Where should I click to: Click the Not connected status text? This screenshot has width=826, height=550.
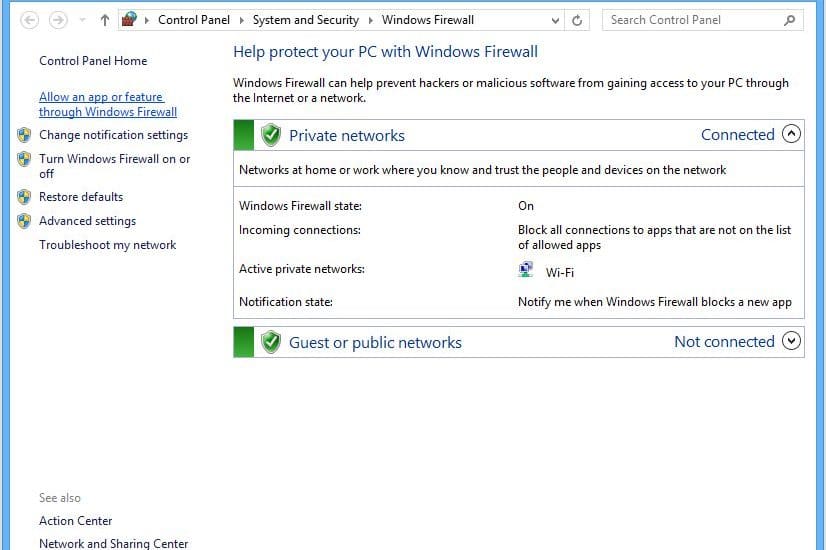pos(724,341)
